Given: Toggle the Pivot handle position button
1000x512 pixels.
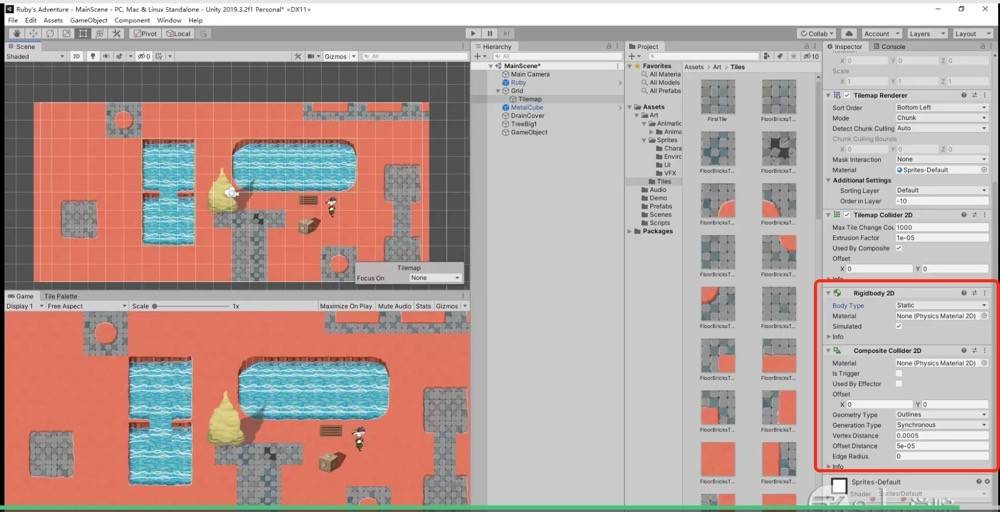Looking at the screenshot, I should 145,33.
